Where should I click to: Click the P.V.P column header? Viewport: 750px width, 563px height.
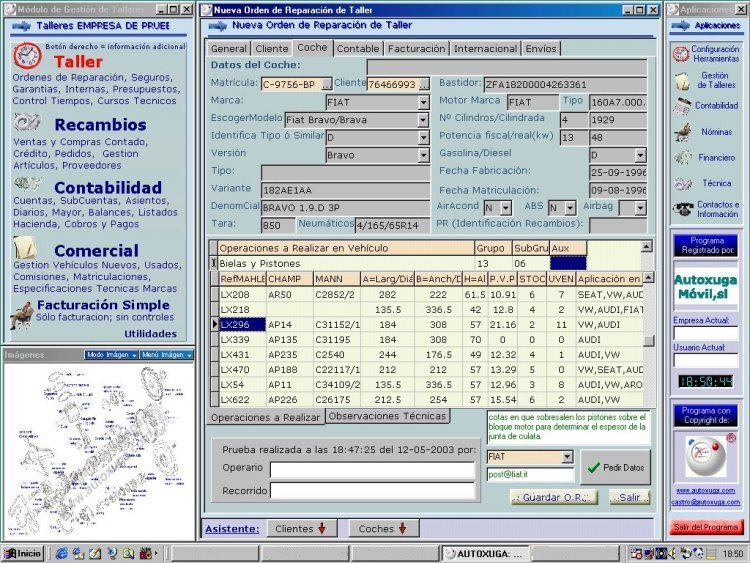tap(502, 279)
